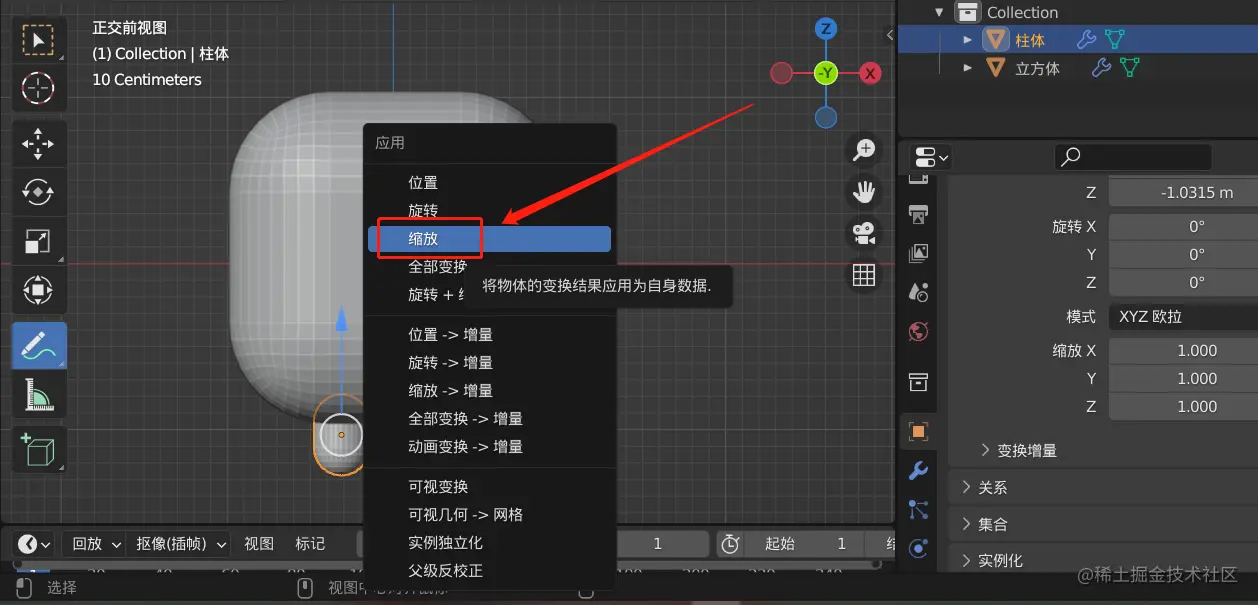Select the Measure tool
This screenshot has height=605, width=1258.
pyautogui.click(x=38, y=396)
